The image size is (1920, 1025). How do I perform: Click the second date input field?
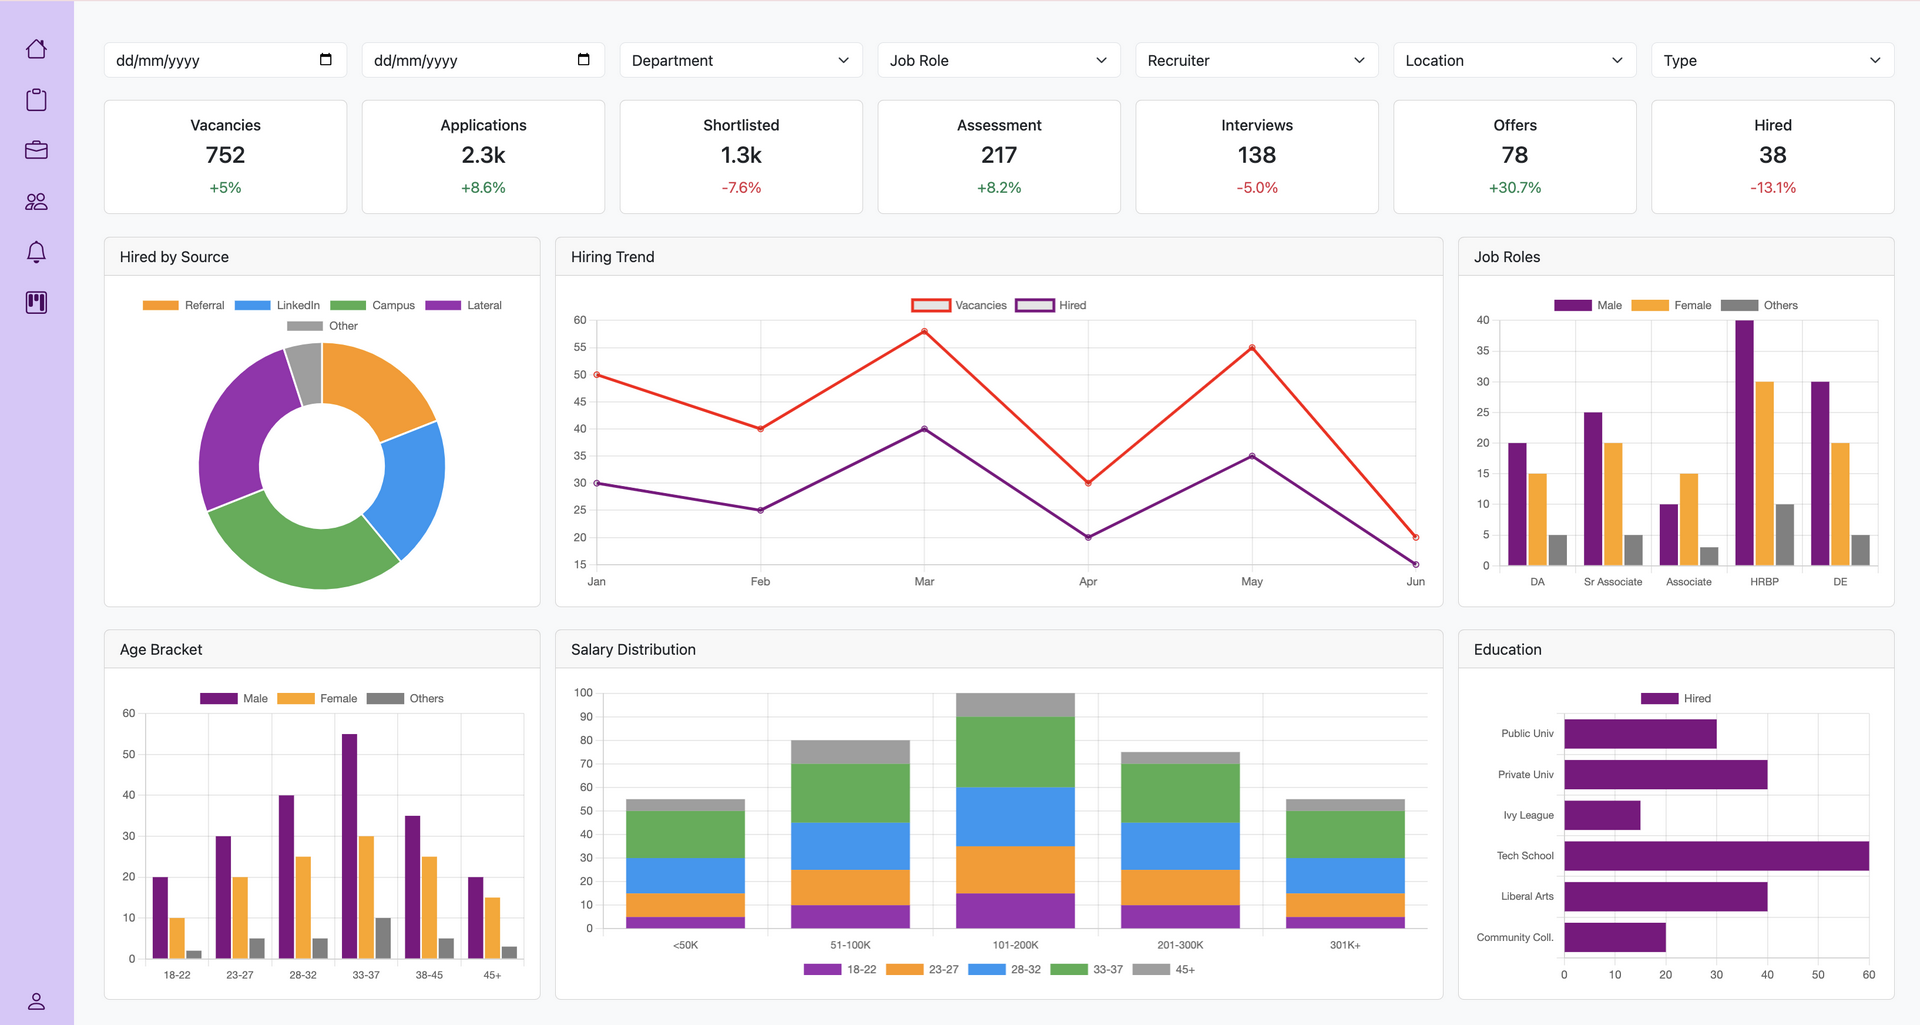coord(470,60)
